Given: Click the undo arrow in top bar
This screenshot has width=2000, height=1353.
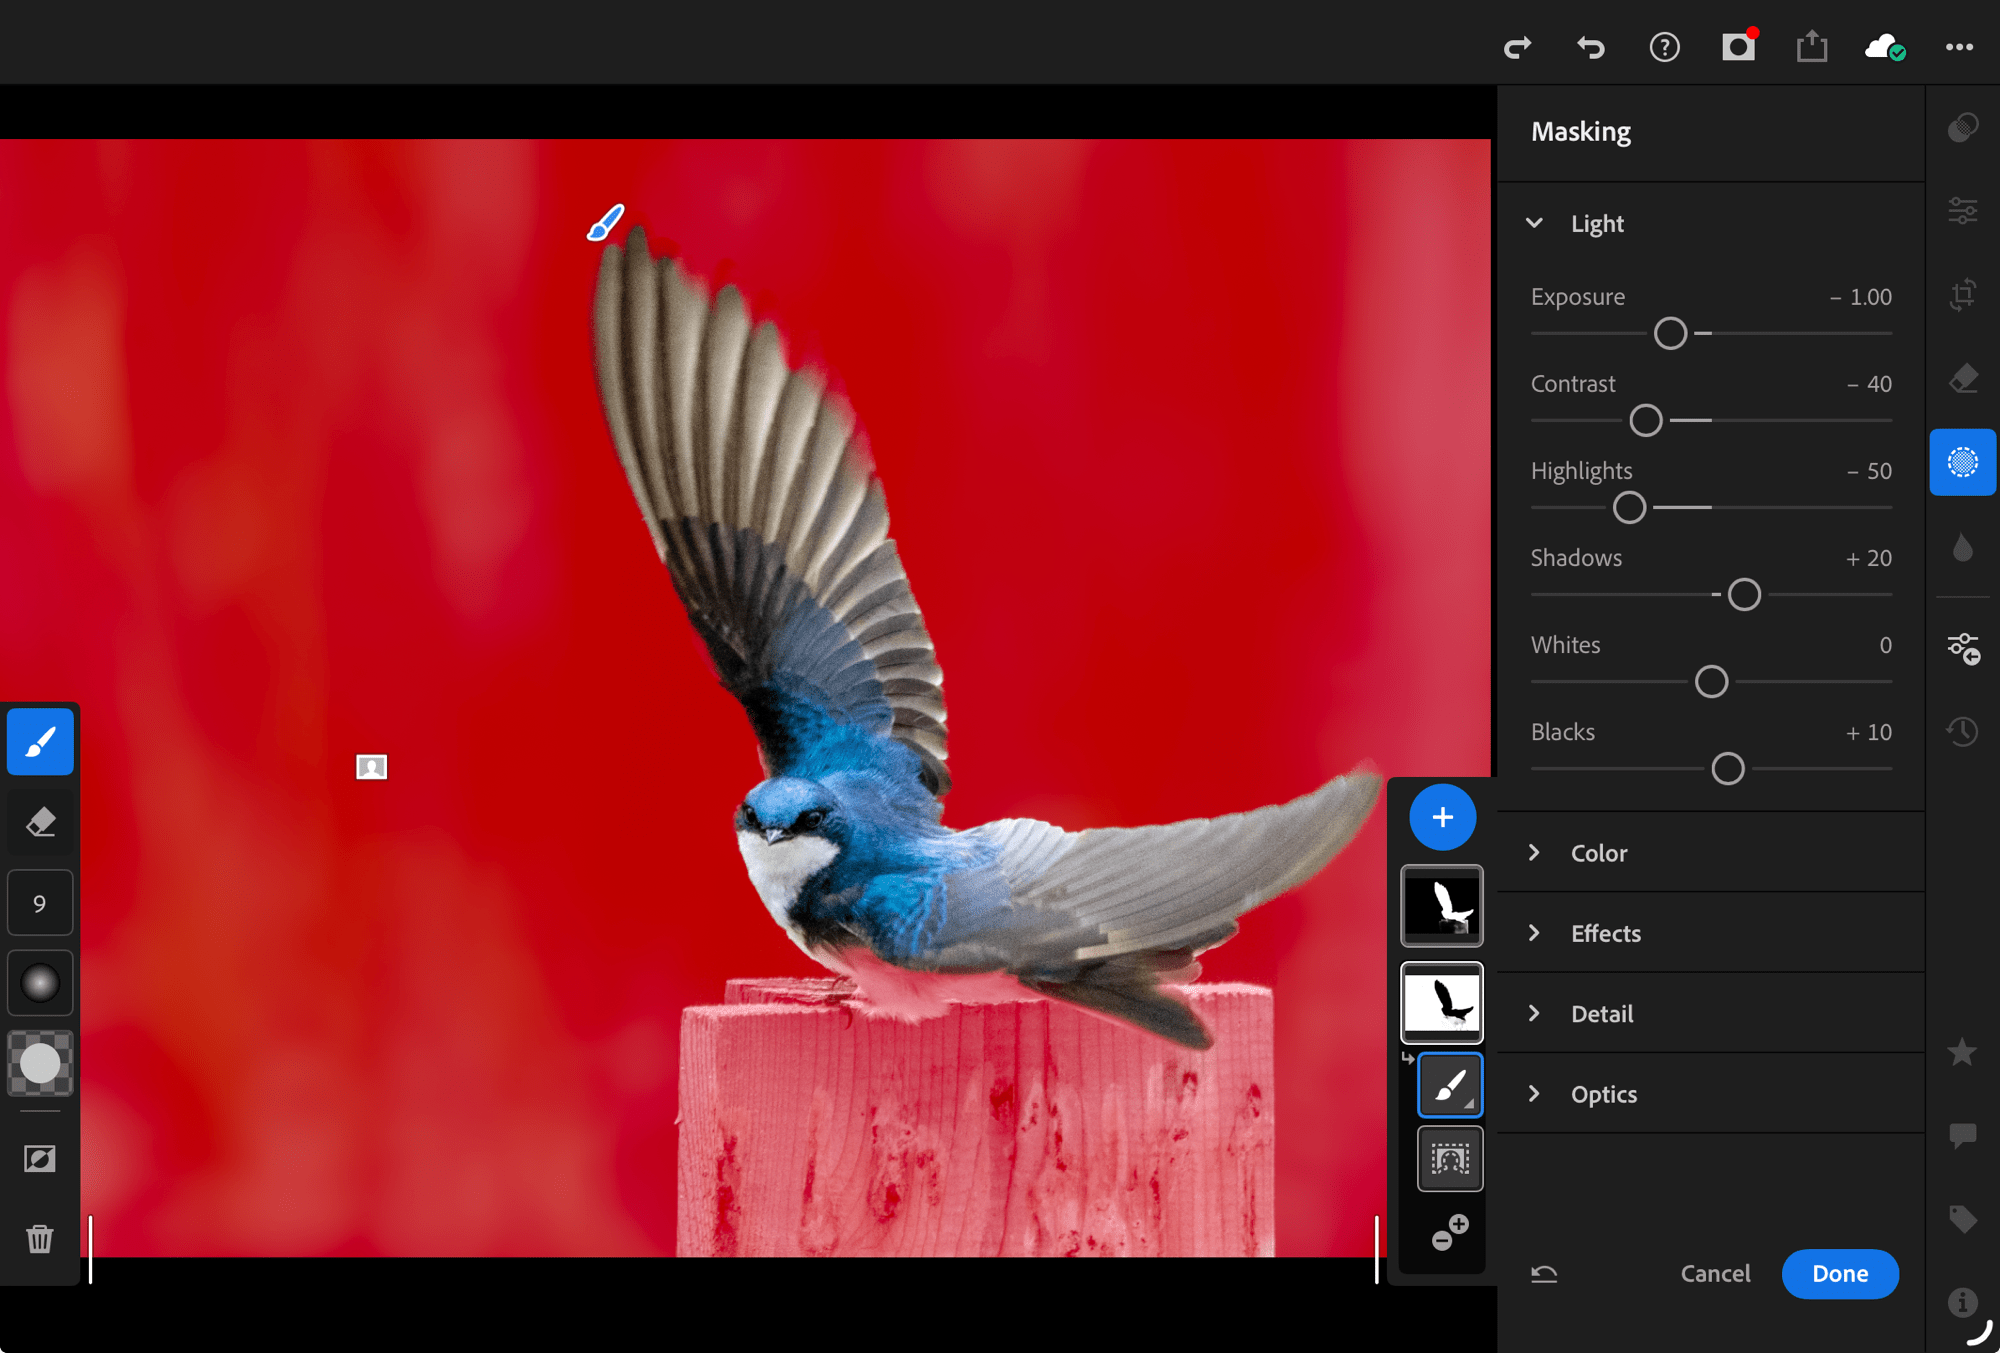Looking at the screenshot, I should click(1590, 47).
